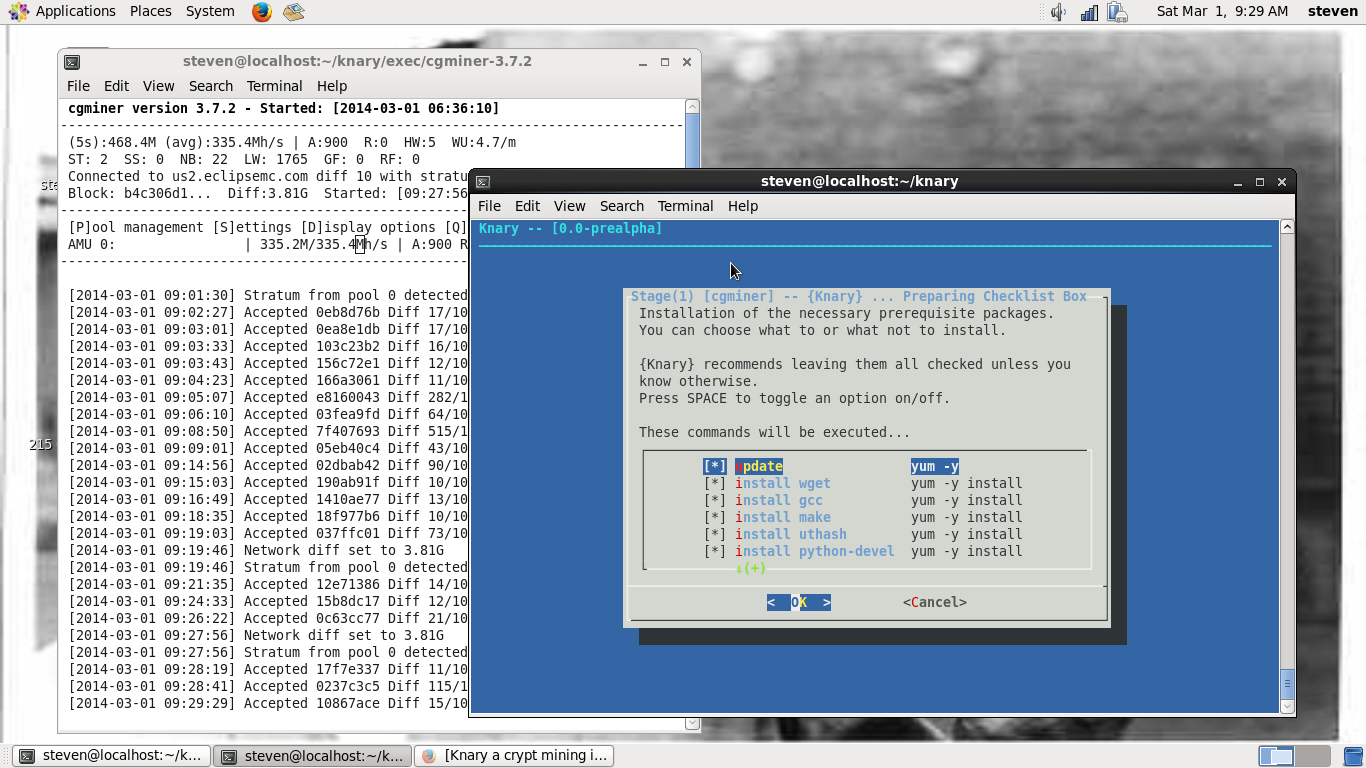Select Cancel in the Knary installer dialog
The width and height of the screenshot is (1366, 768).
934,602
